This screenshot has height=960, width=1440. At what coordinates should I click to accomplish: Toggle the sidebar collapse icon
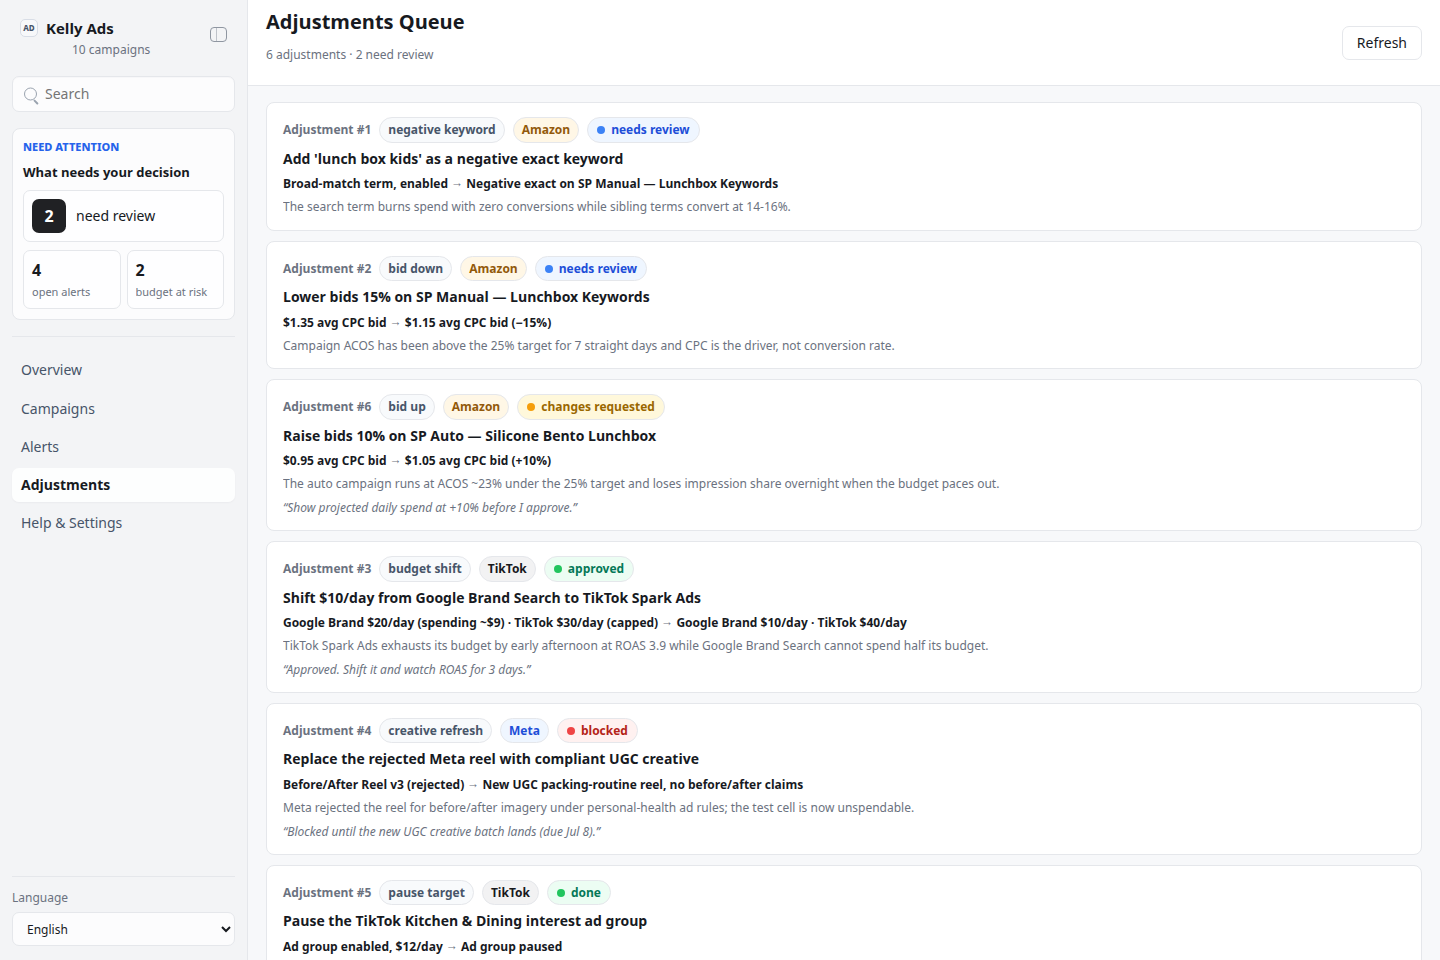pyautogui.click(x=218, y=35)
